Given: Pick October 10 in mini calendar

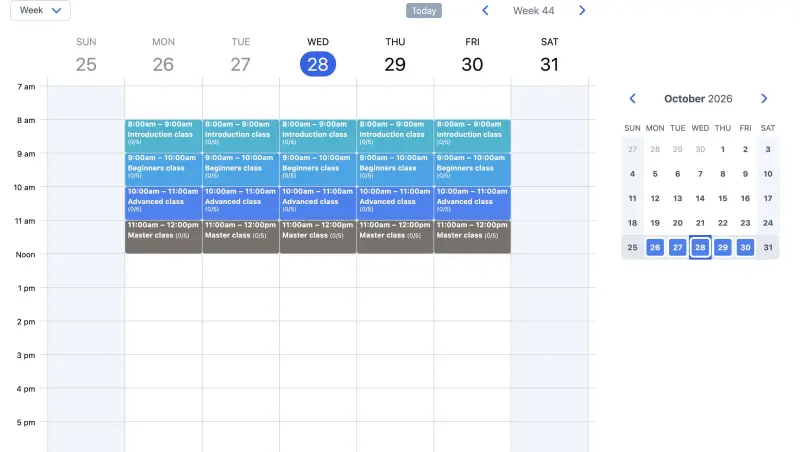Looking at the screenshot, I should click(768, 174).
